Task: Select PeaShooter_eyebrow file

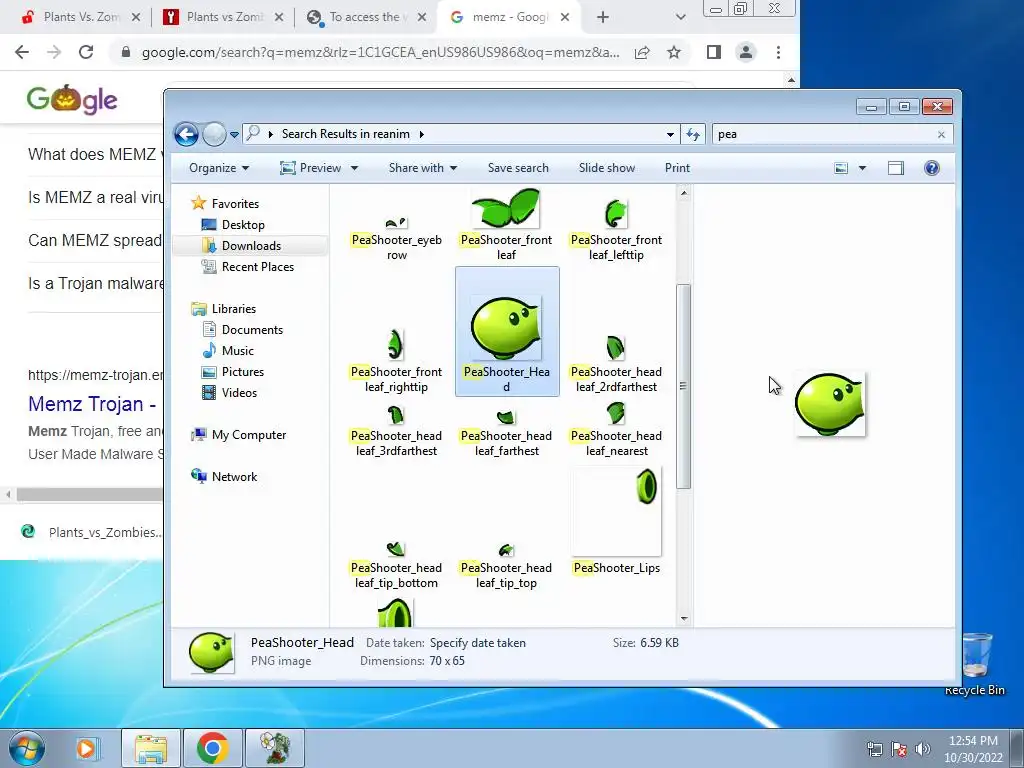Action: 396,238
